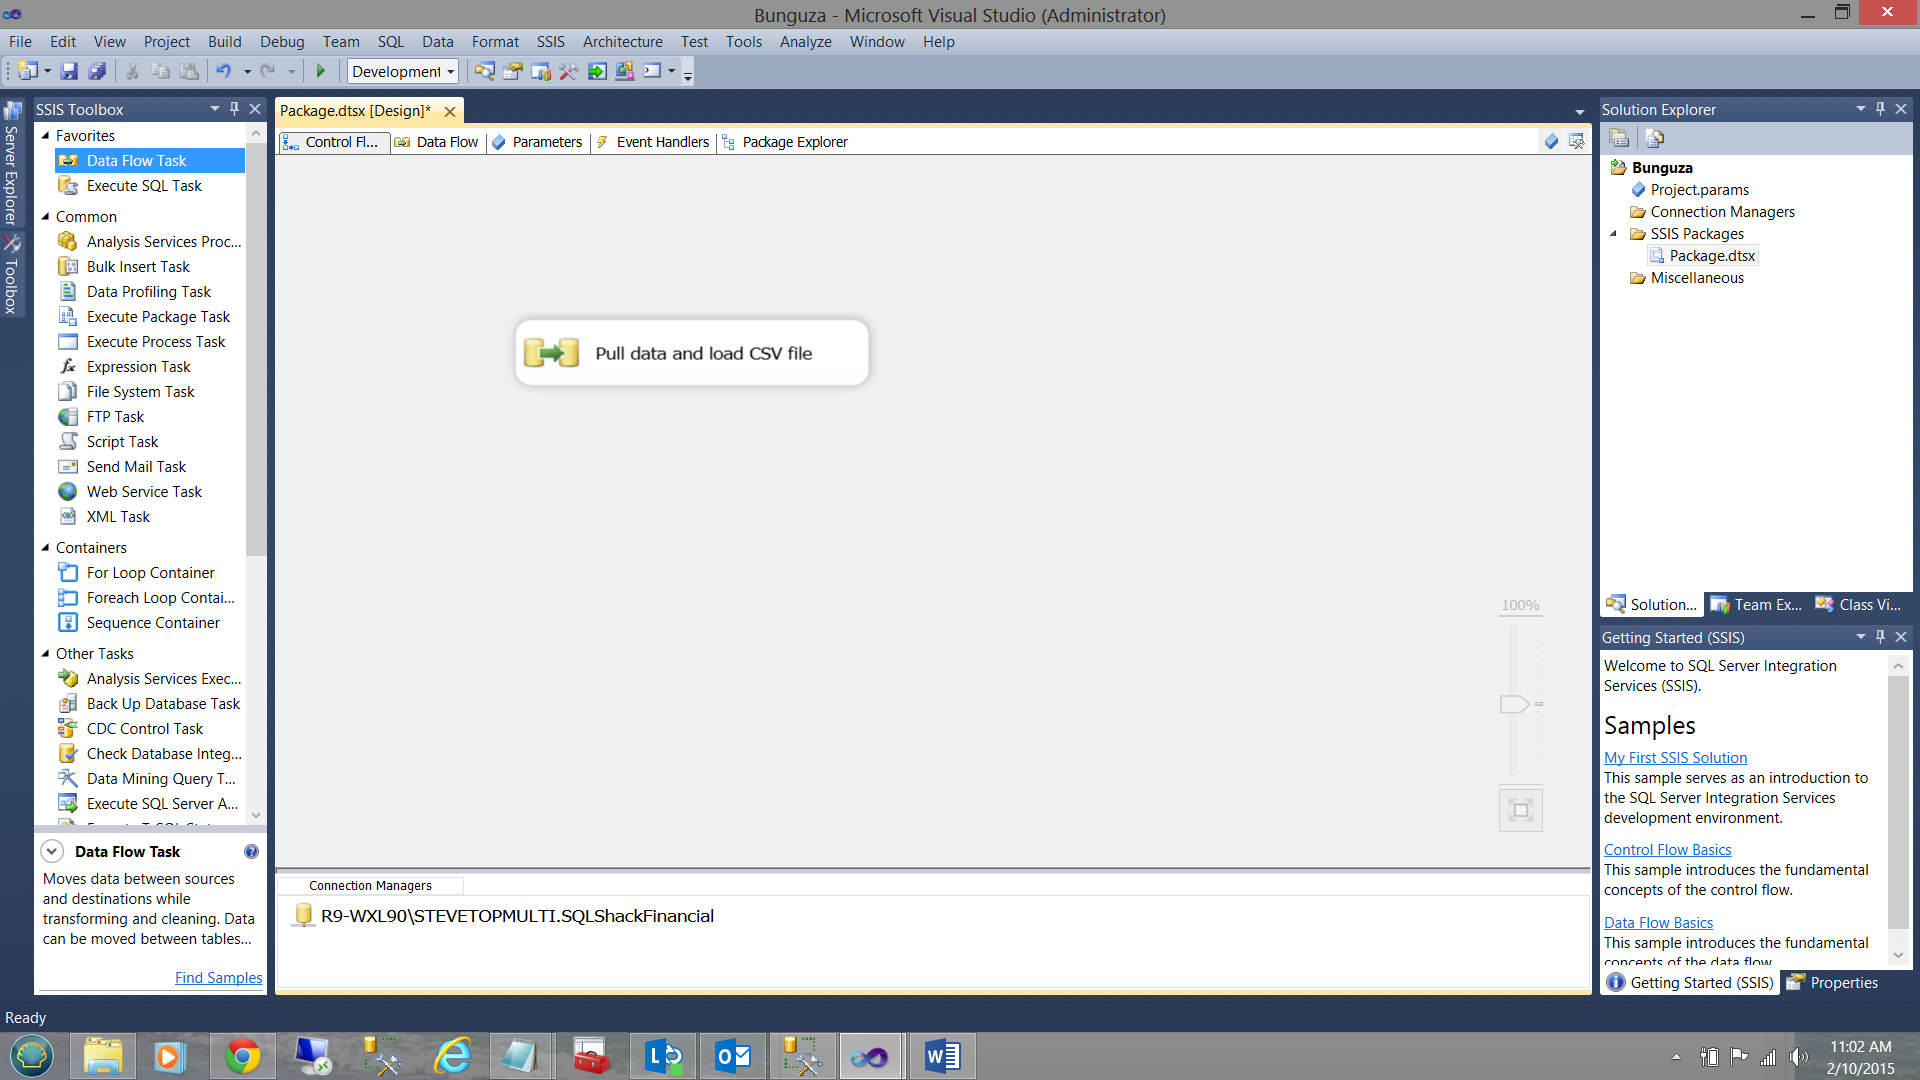Screen dimensions: 1920x1080
Task: Click the Data Flow Task help icon
Action: (x=251, y=852)
